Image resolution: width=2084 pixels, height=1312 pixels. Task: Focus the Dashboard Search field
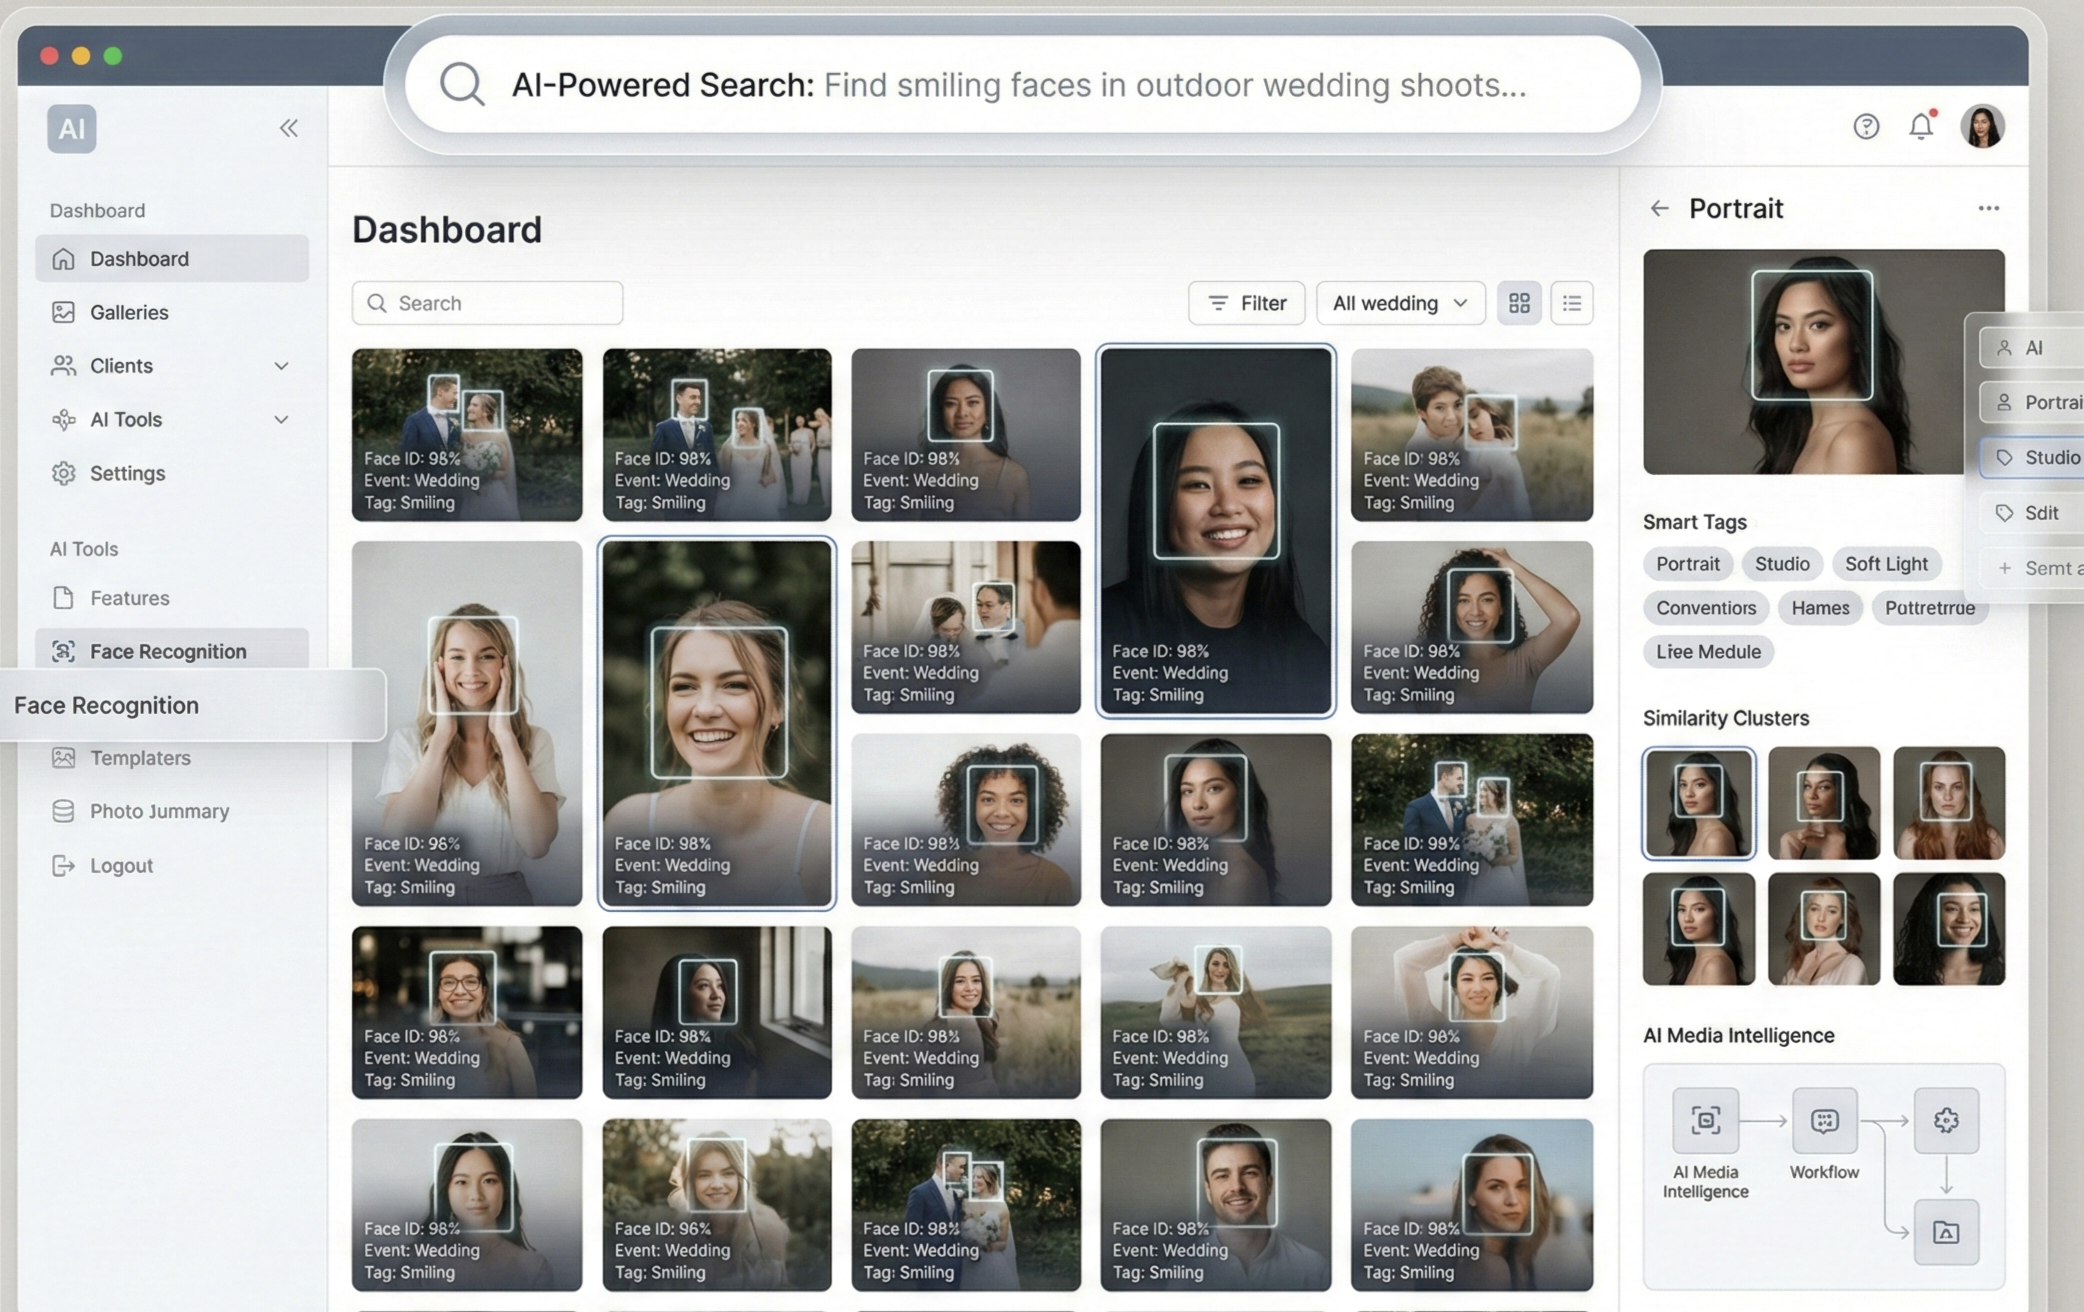tap(487, 303)
